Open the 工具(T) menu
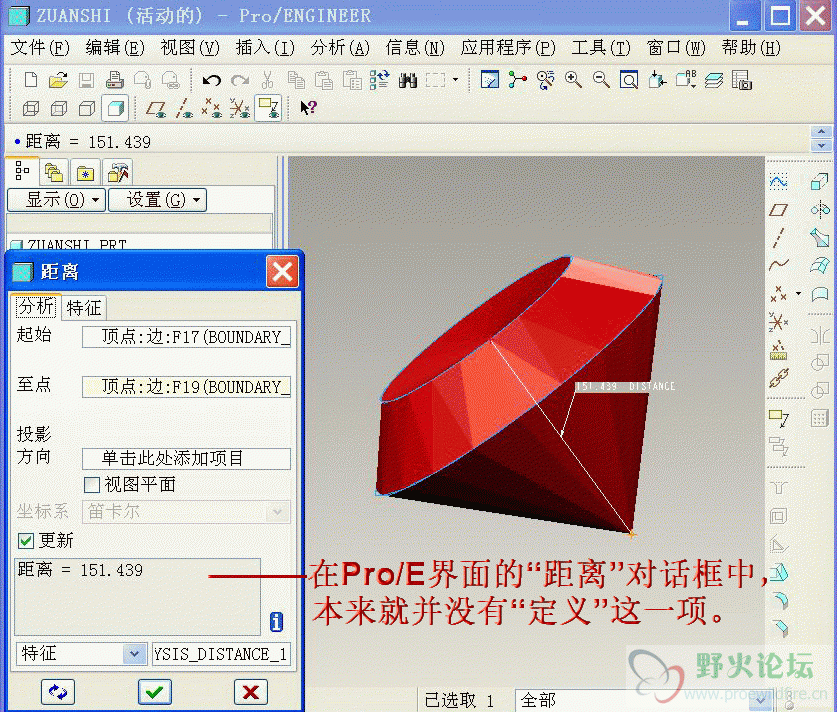Image resolution: width=837 pixels, height=712 pixels. (601, 48)
